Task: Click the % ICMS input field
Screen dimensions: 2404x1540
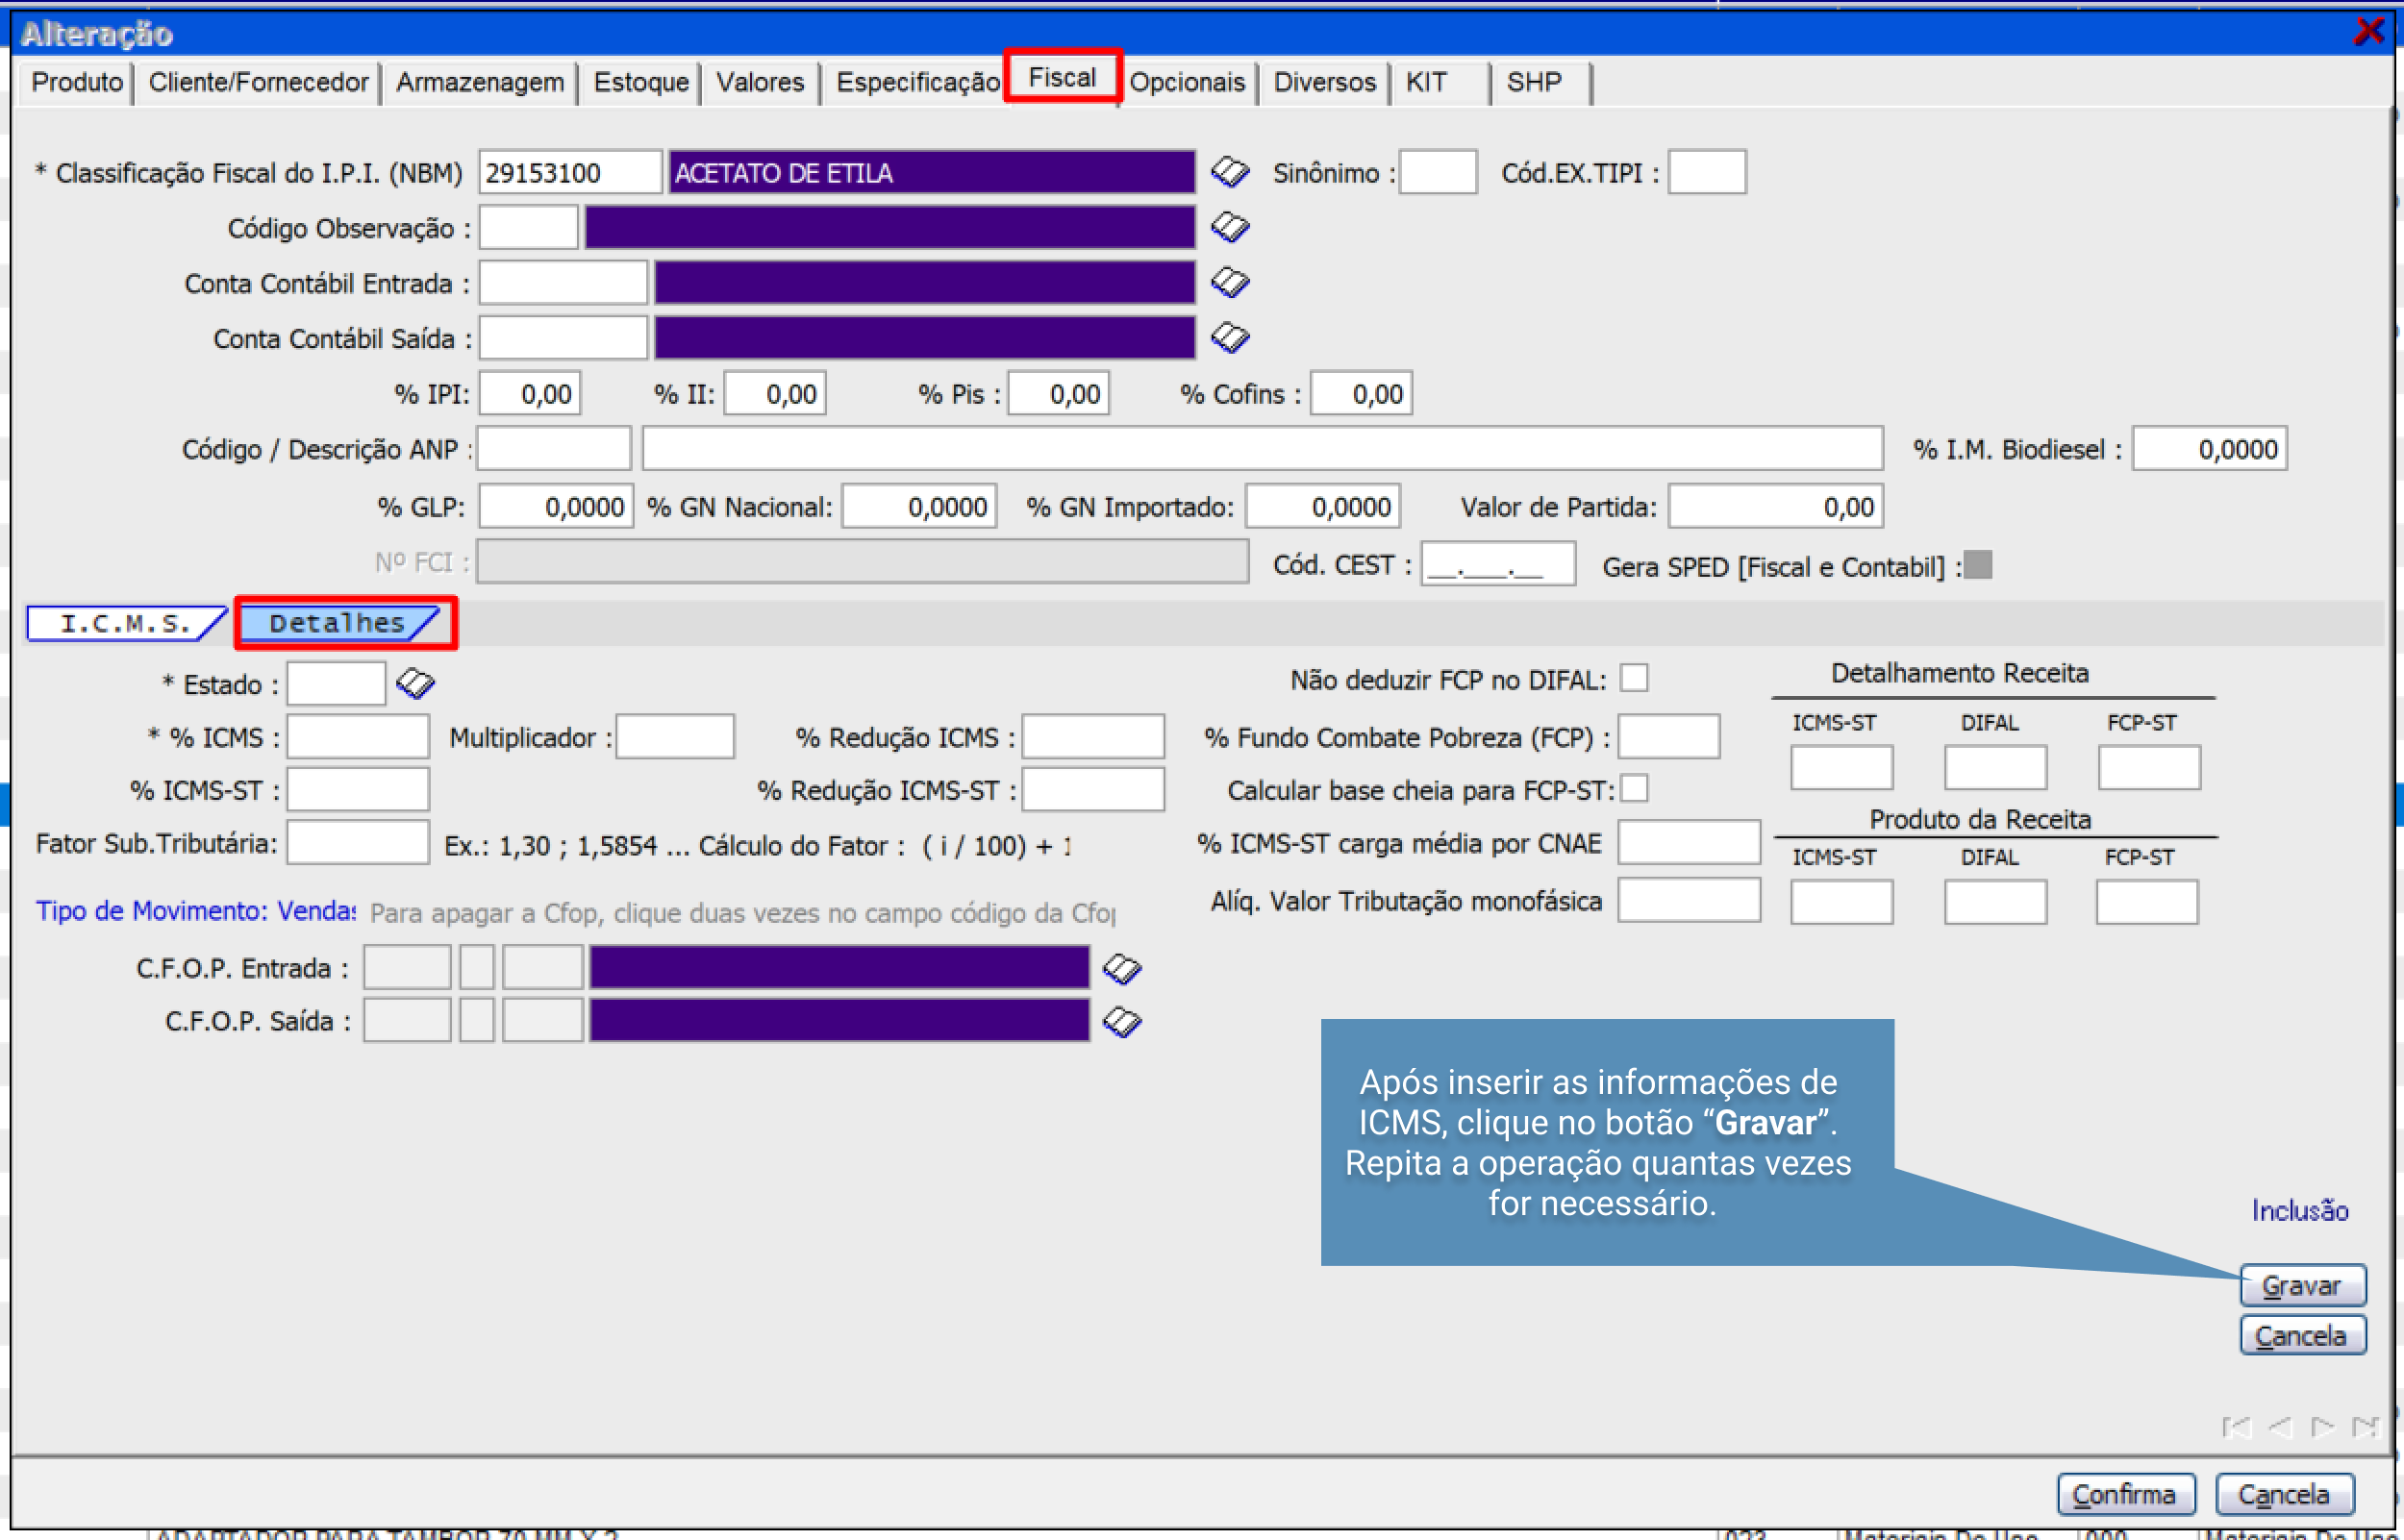Action: pos(357,737)
